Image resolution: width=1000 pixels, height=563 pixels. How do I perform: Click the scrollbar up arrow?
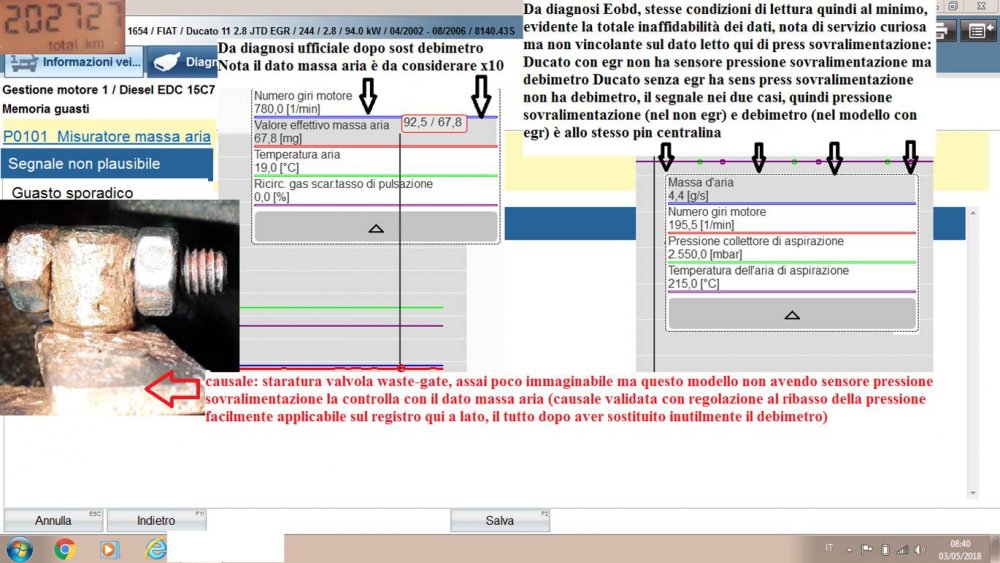pyautogui.click(x=973, y=213)
